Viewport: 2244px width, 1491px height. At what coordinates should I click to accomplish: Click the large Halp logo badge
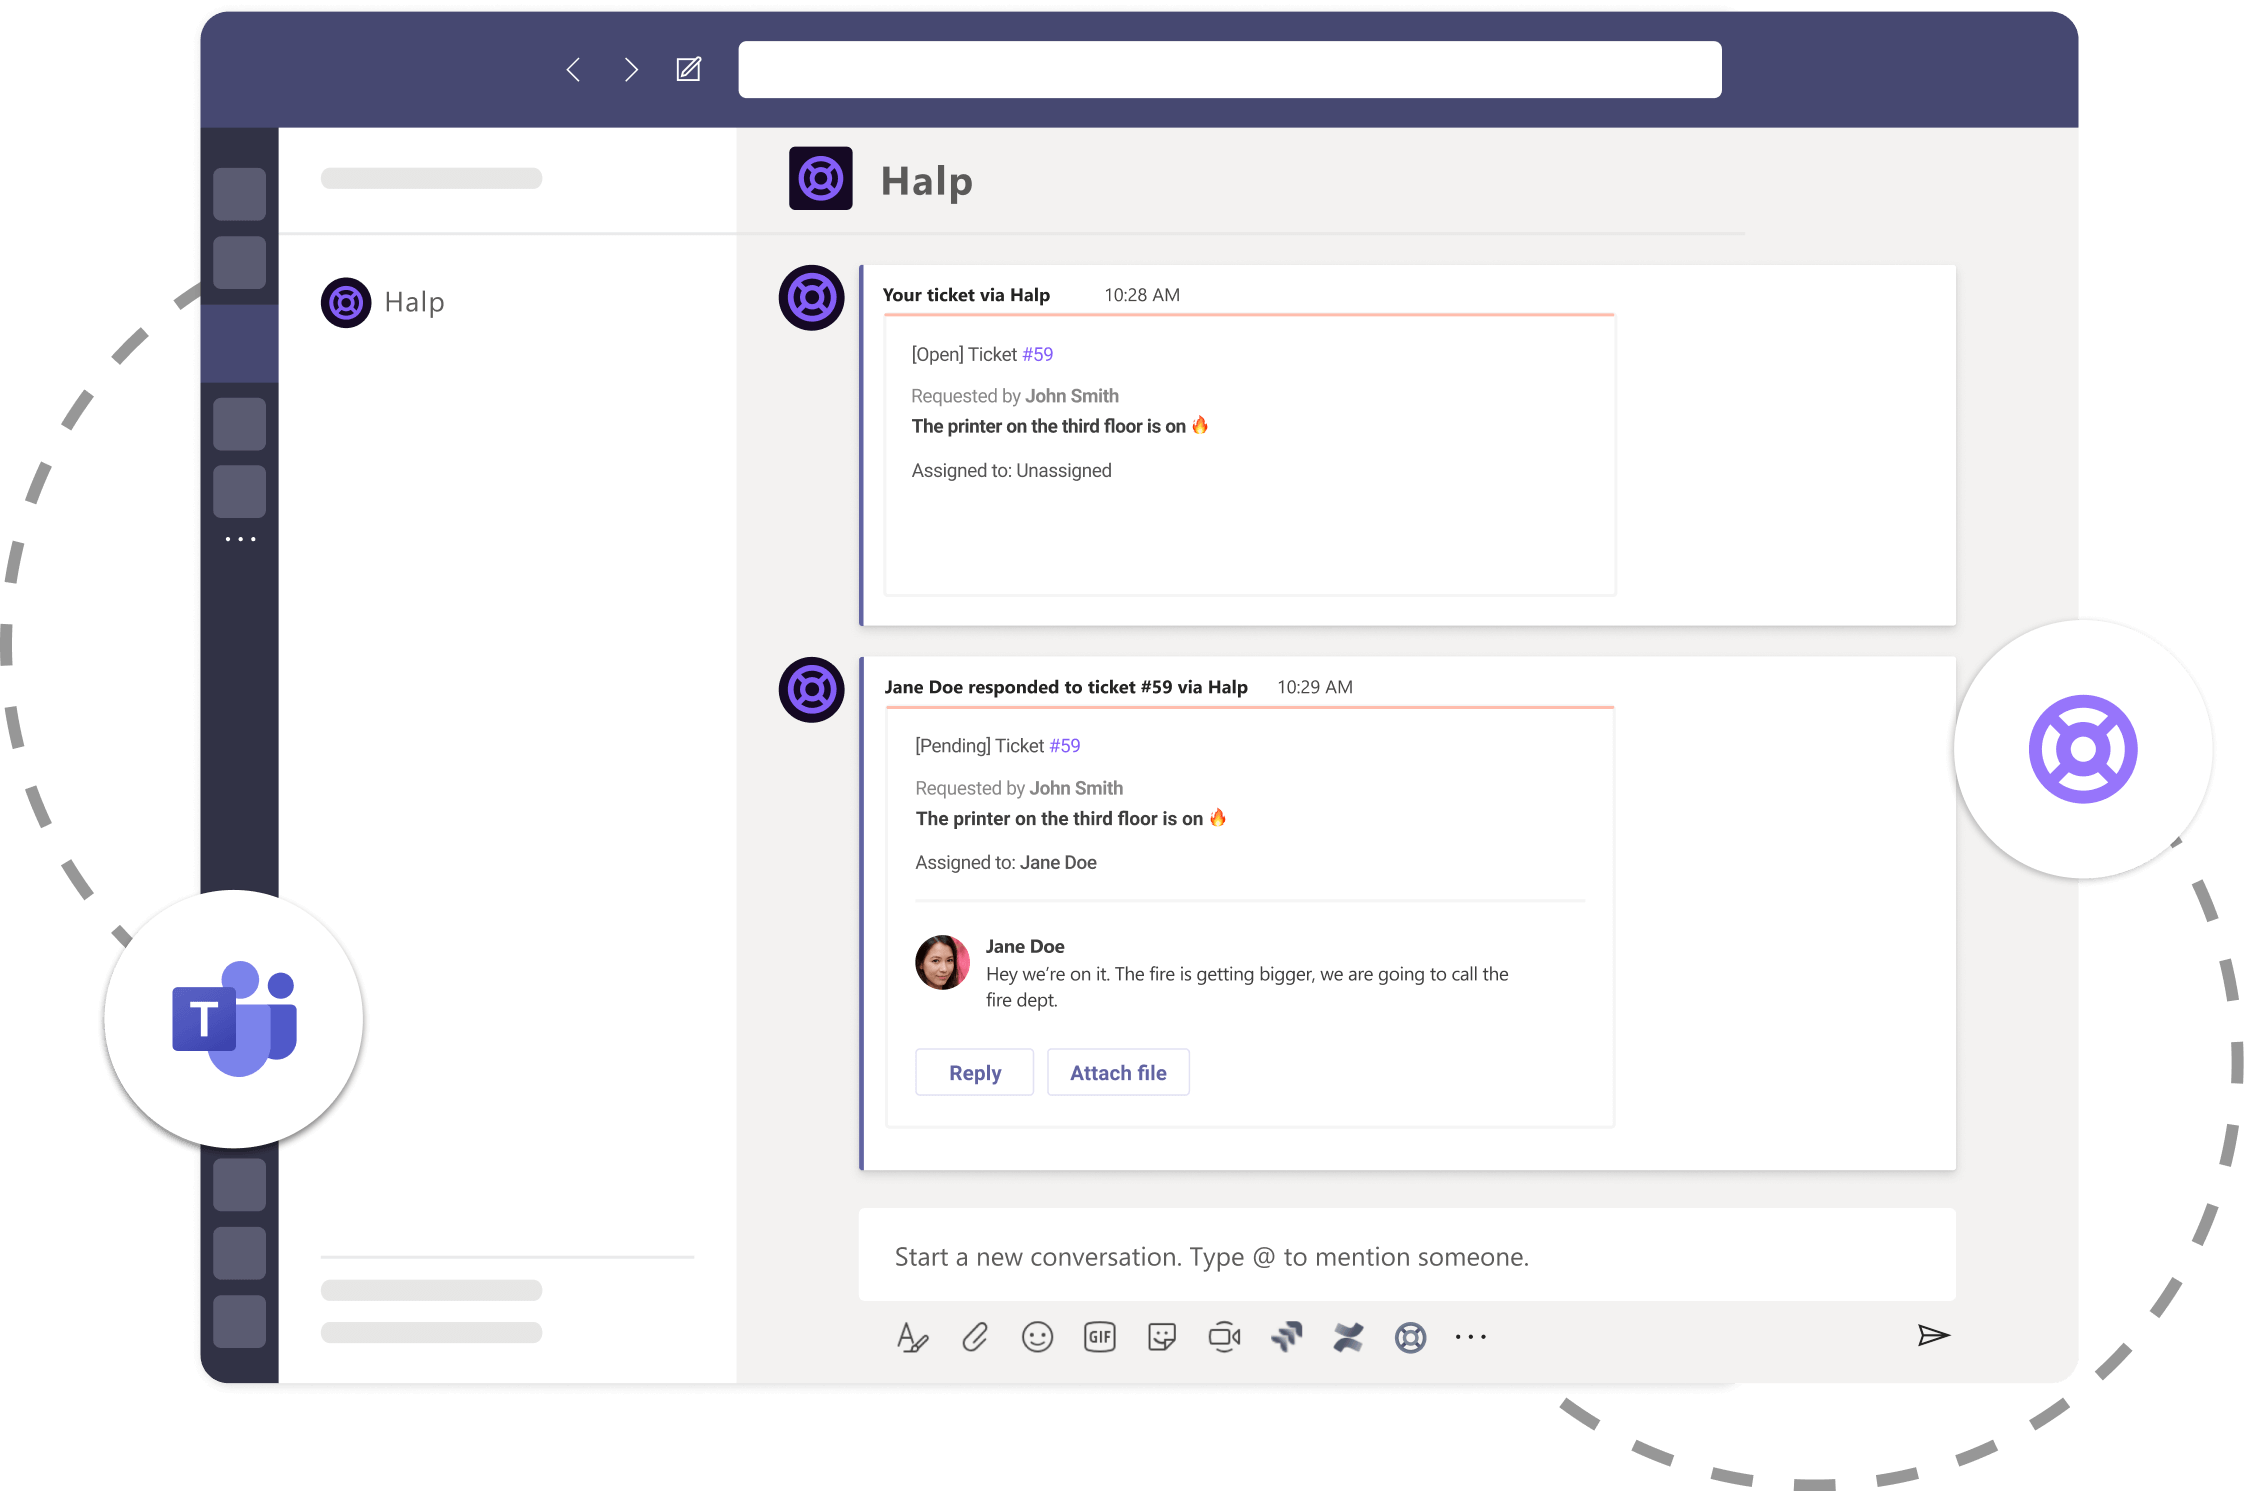tap(2083, 749)
